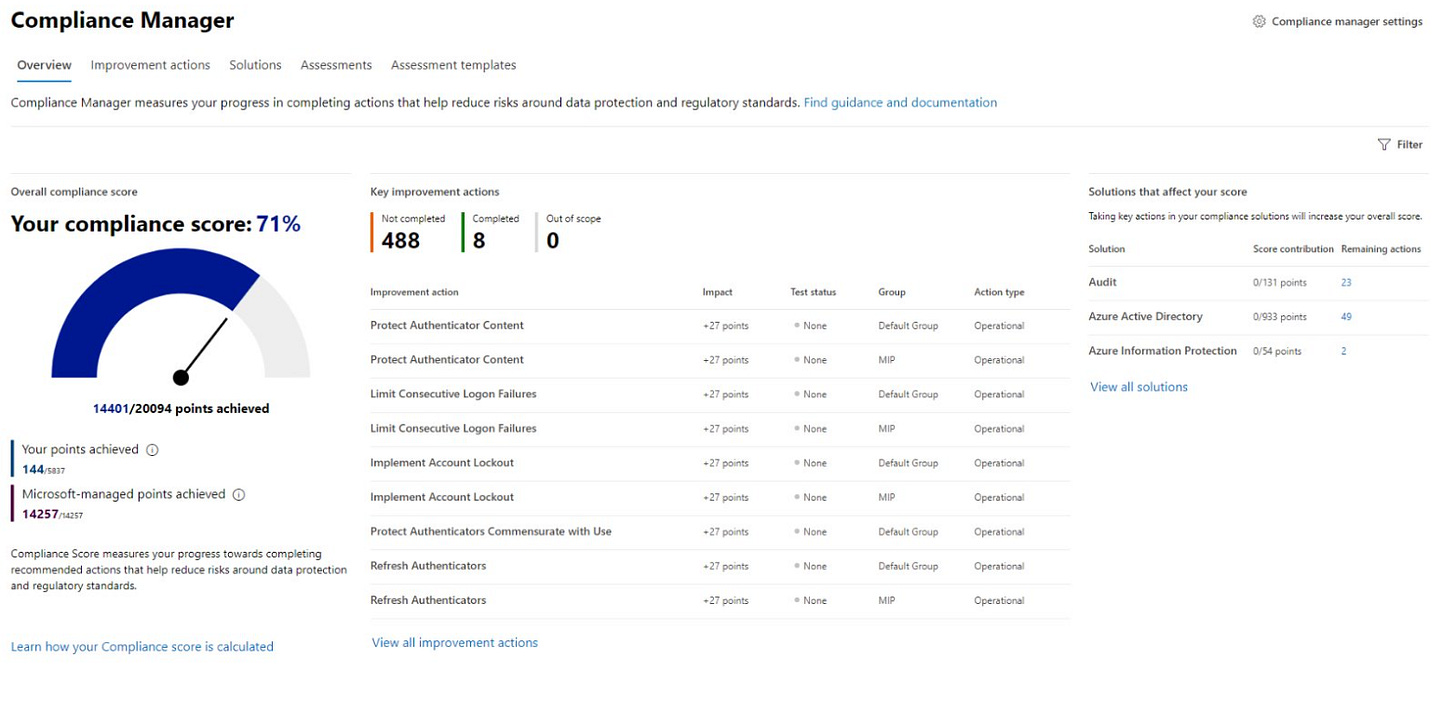The image size is (1456, 708).
Task: Click None status icon for Refresh Authenticators
Action: [799, 566]
